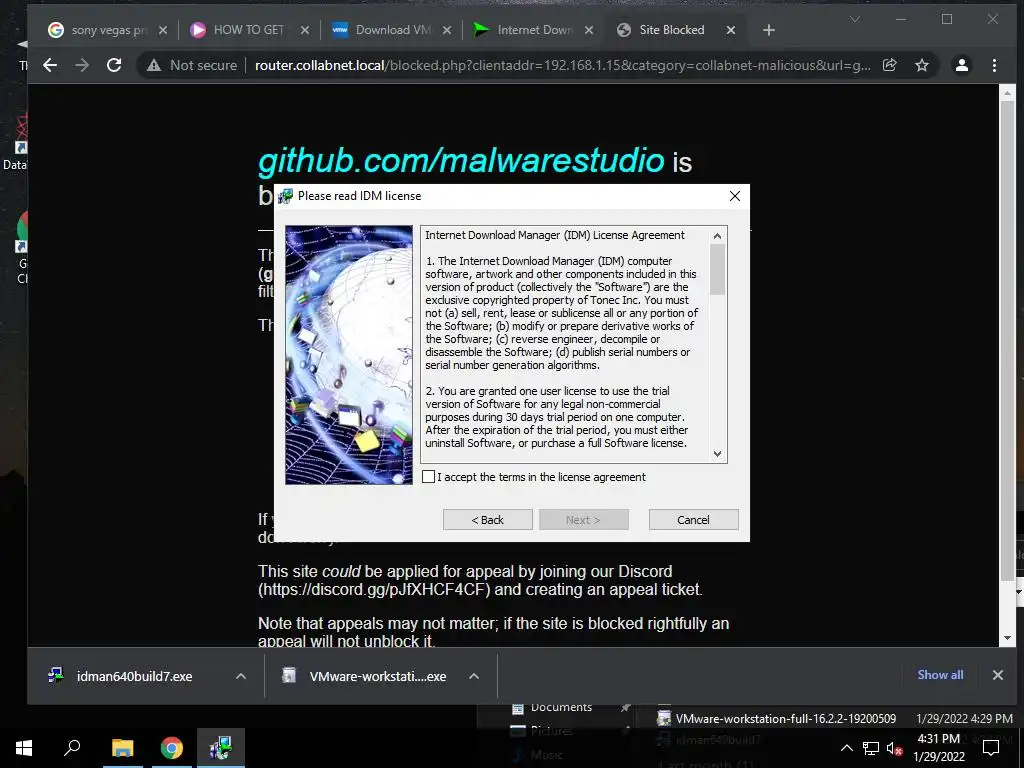Screen dimensions: 1024x768
Task: Click the Next button in IDM installer
Action: (x=583, y=520)
